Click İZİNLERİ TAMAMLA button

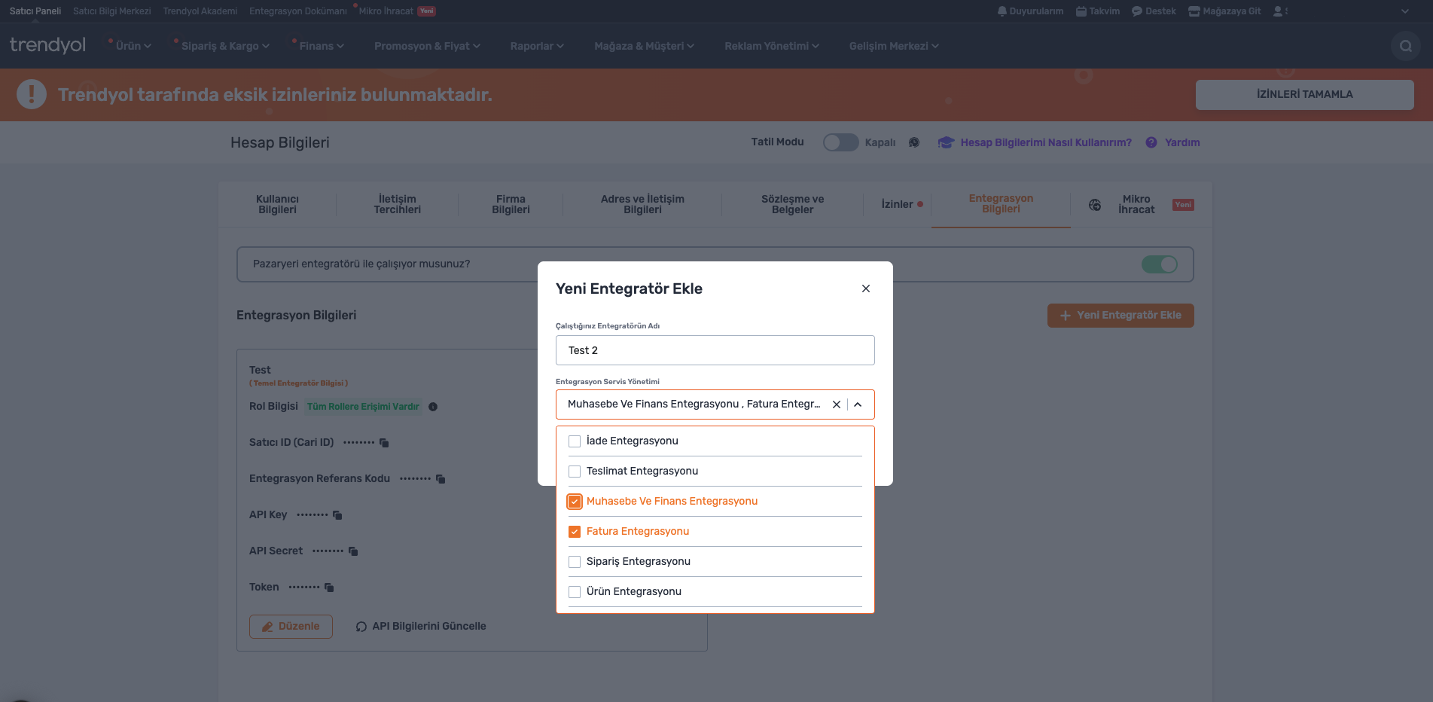[x=1305, y=94]
